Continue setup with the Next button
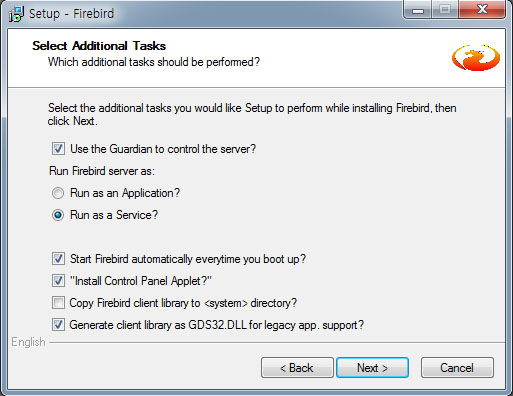This screenshot has height=396, width=513. (372, 368)
